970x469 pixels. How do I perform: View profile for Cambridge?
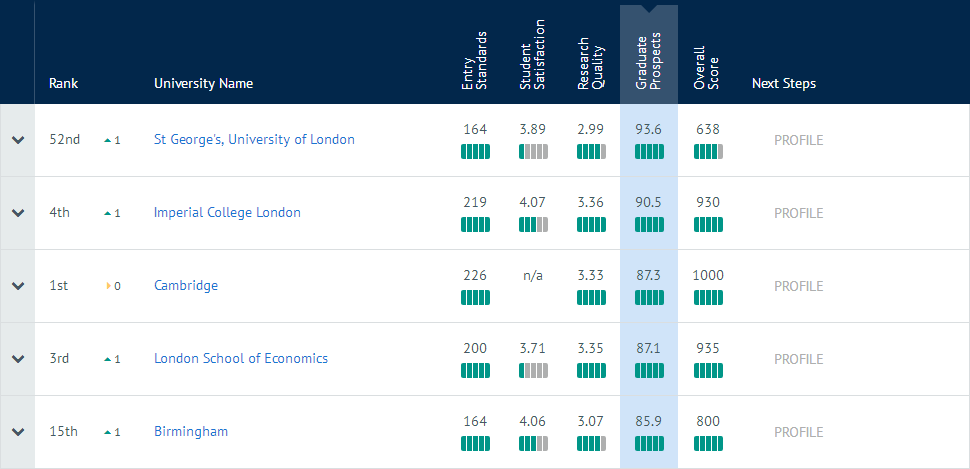coord(798,286)
